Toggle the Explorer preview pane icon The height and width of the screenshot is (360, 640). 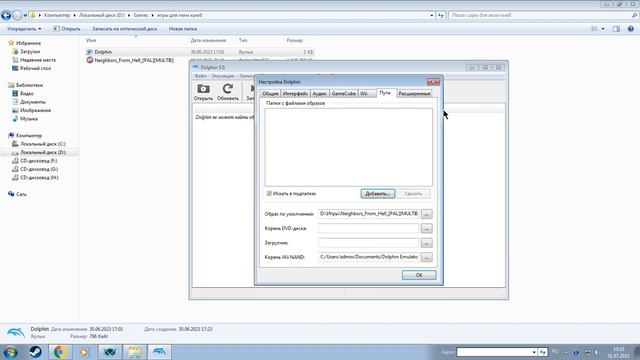(x=616, y=29)
